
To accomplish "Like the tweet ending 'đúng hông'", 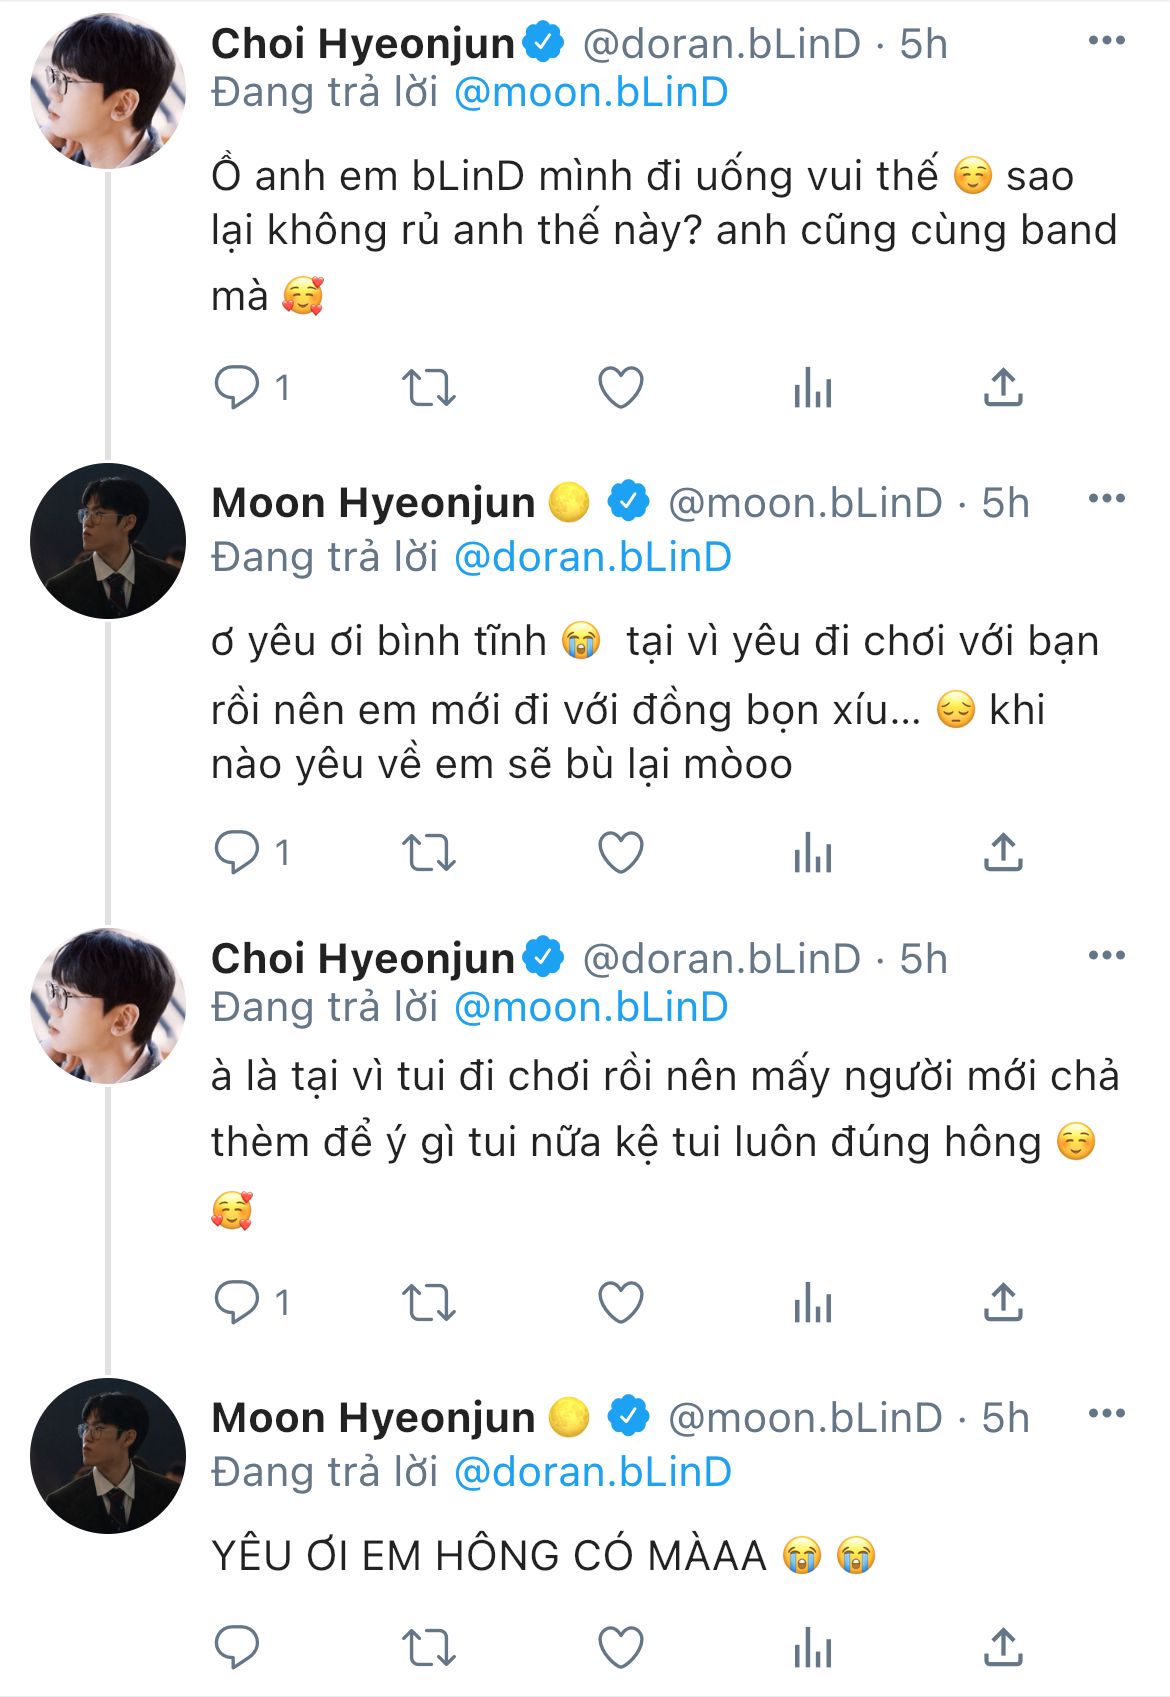I will (x=620, y=1303).
